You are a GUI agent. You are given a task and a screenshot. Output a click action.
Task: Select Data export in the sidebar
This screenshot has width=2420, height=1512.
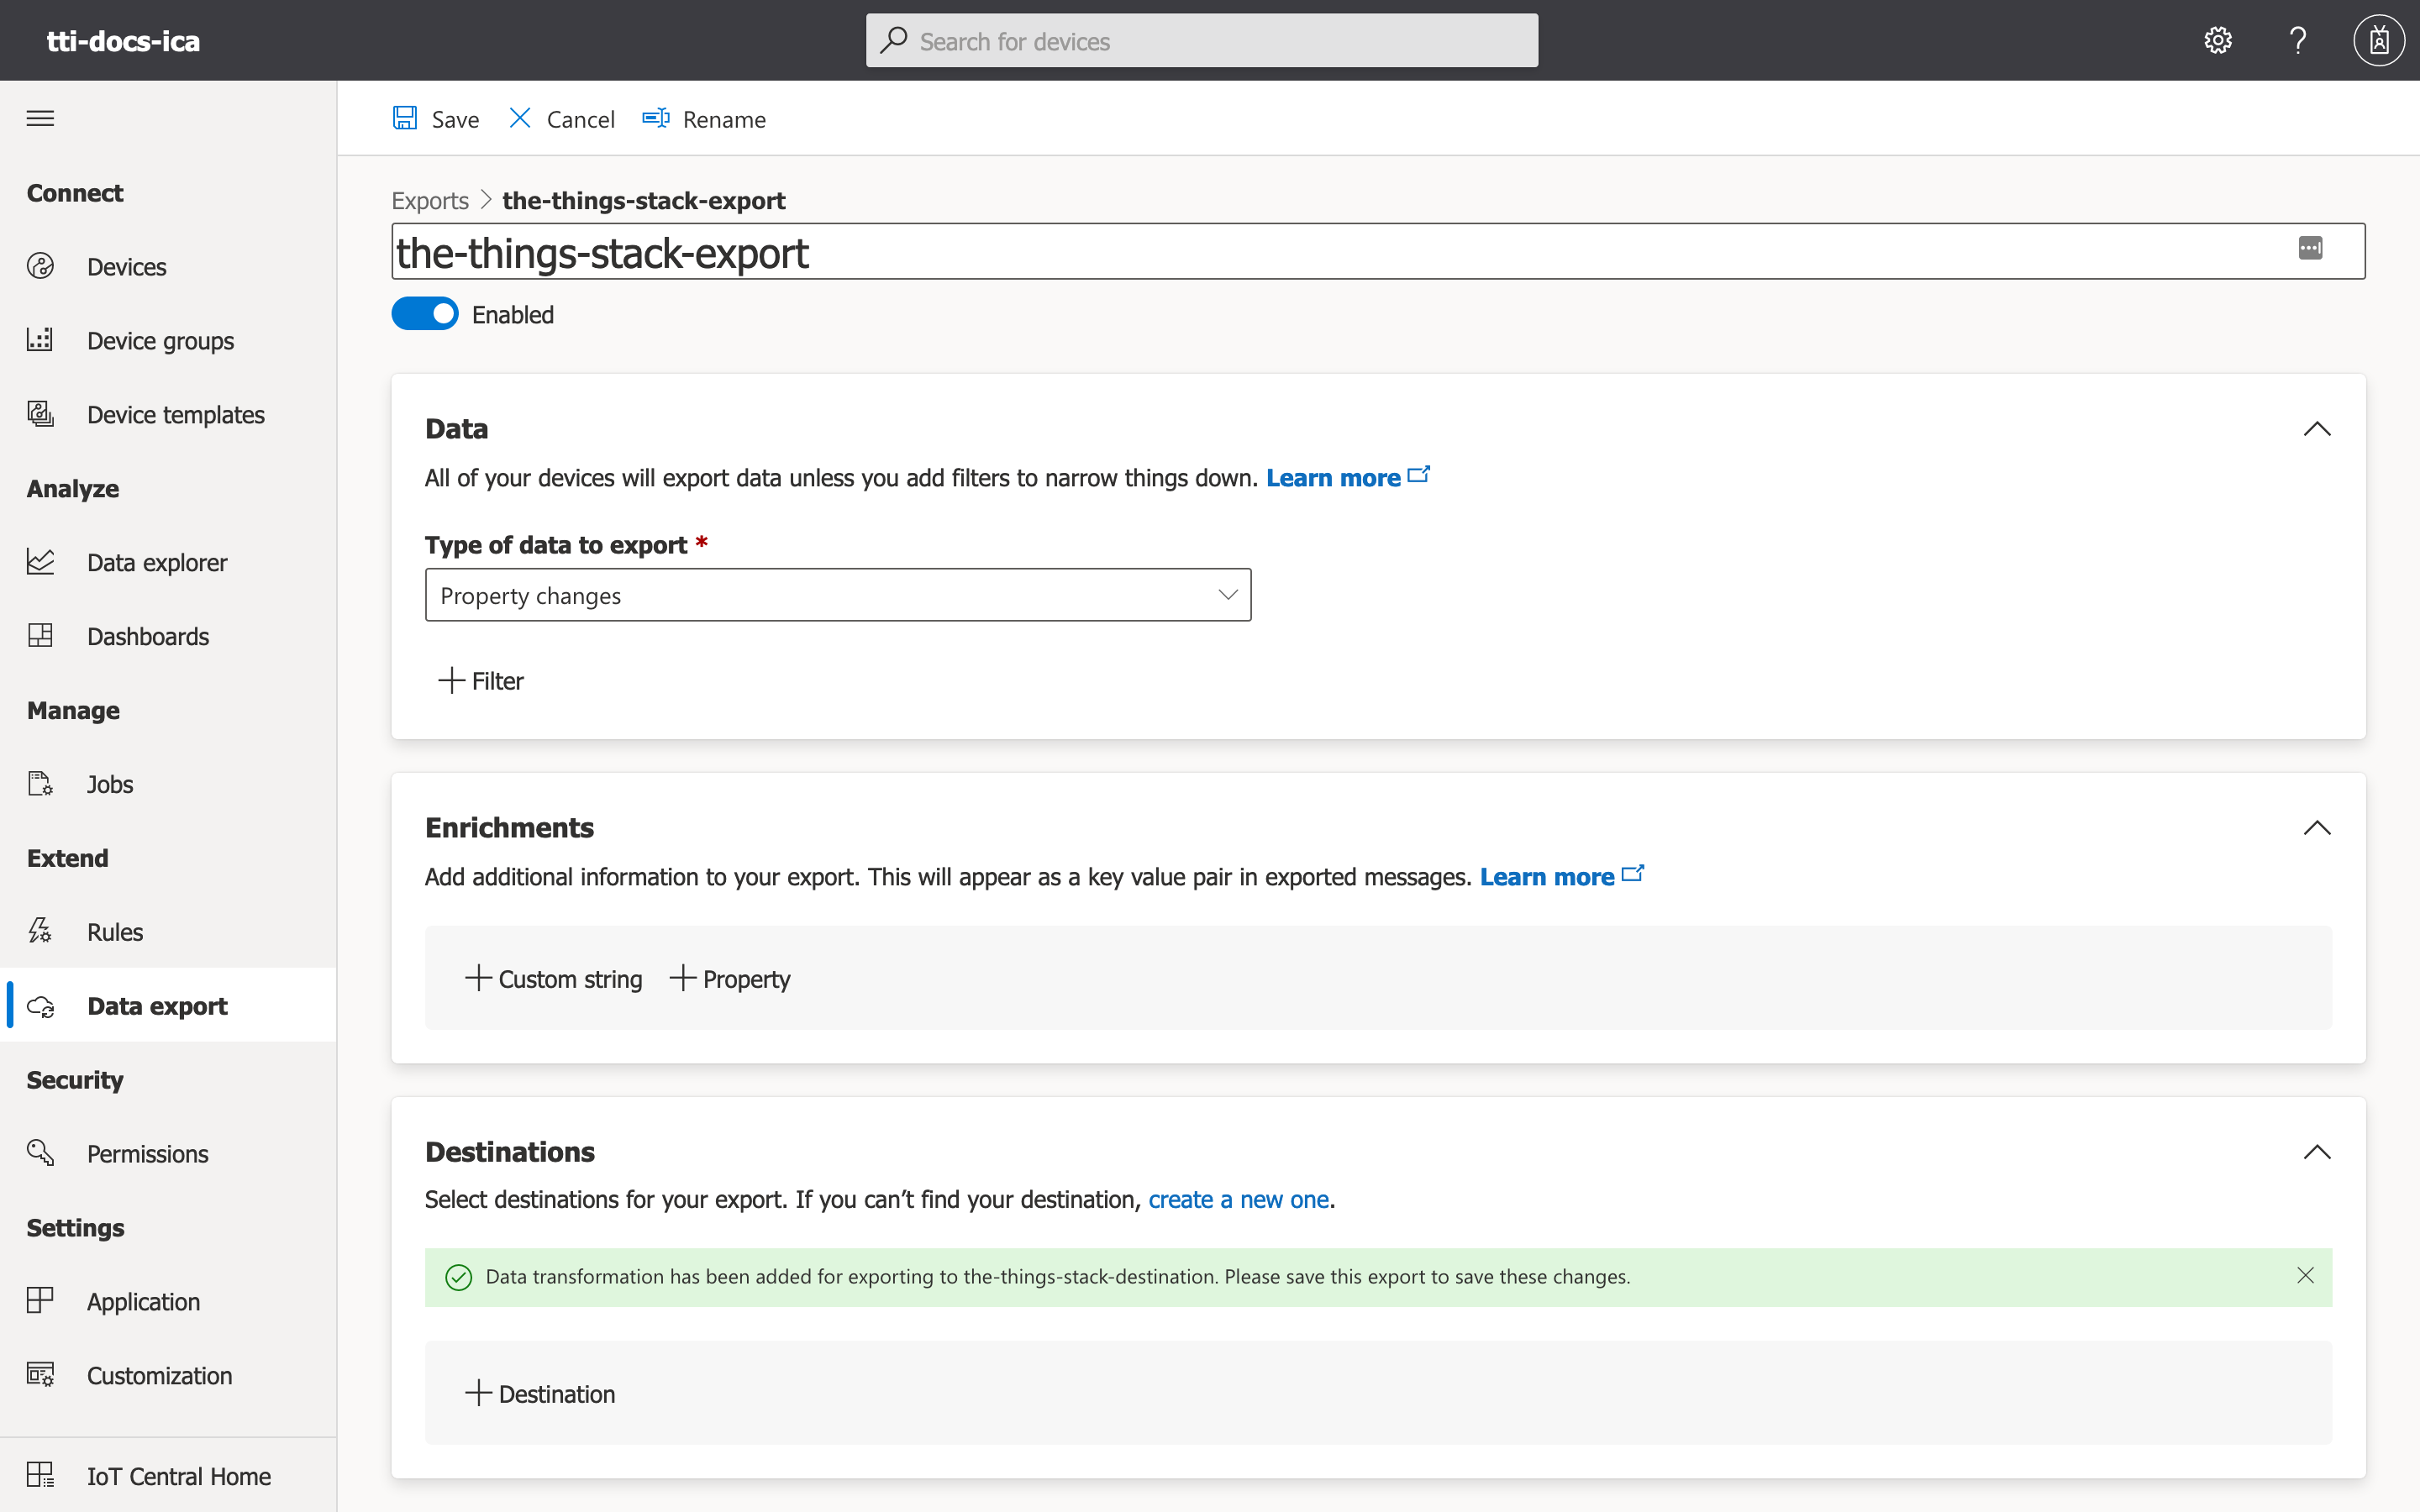click(156, 1006)
